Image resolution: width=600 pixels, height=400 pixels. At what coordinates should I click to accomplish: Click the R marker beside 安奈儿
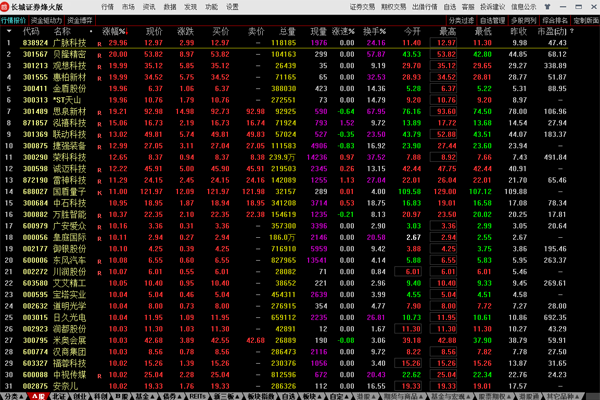coord(100,385)
